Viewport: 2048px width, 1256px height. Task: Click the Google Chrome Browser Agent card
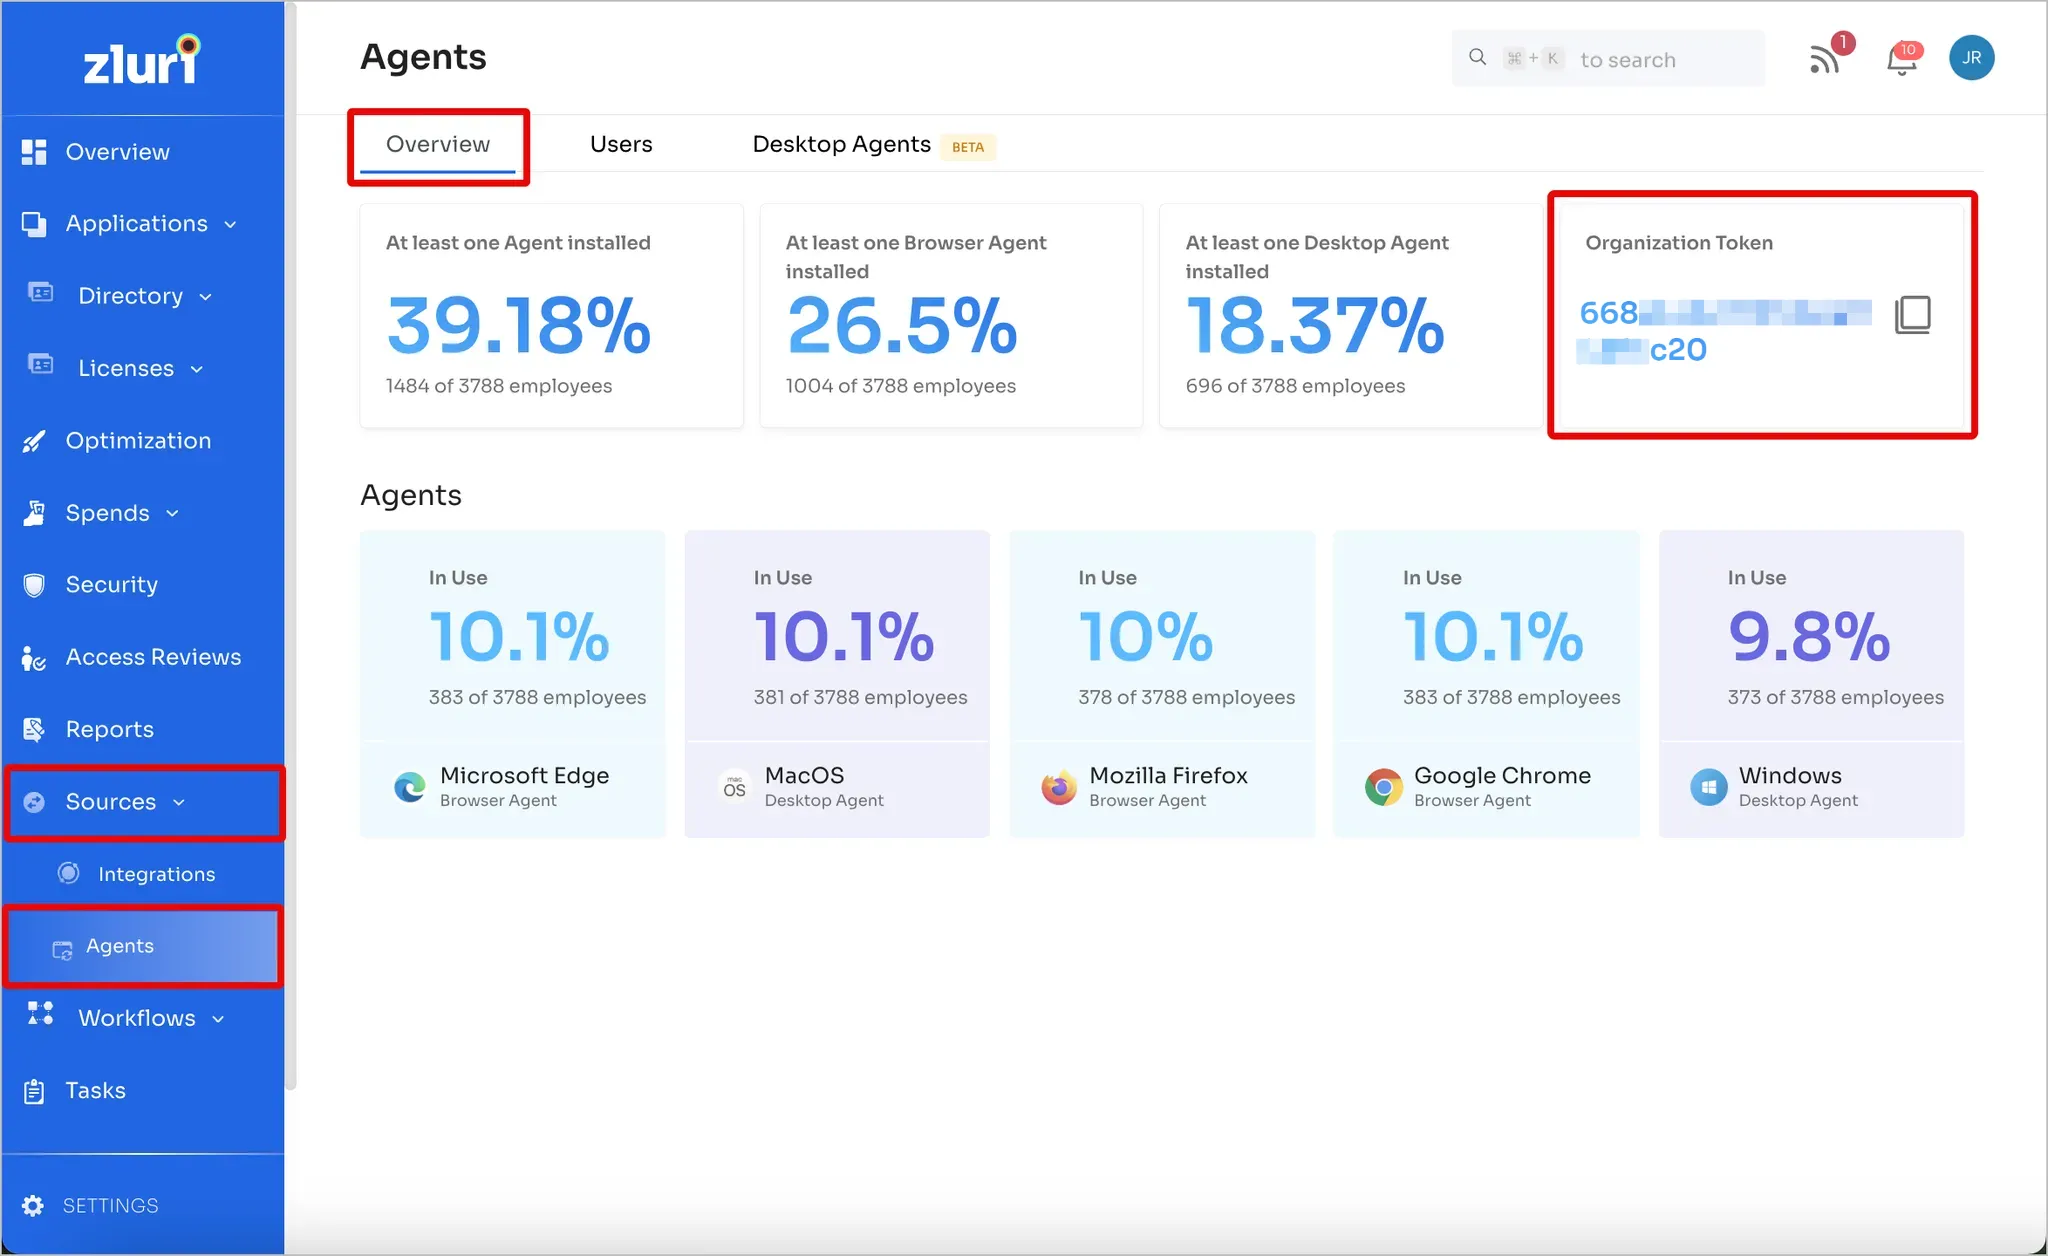point(1486,685)
